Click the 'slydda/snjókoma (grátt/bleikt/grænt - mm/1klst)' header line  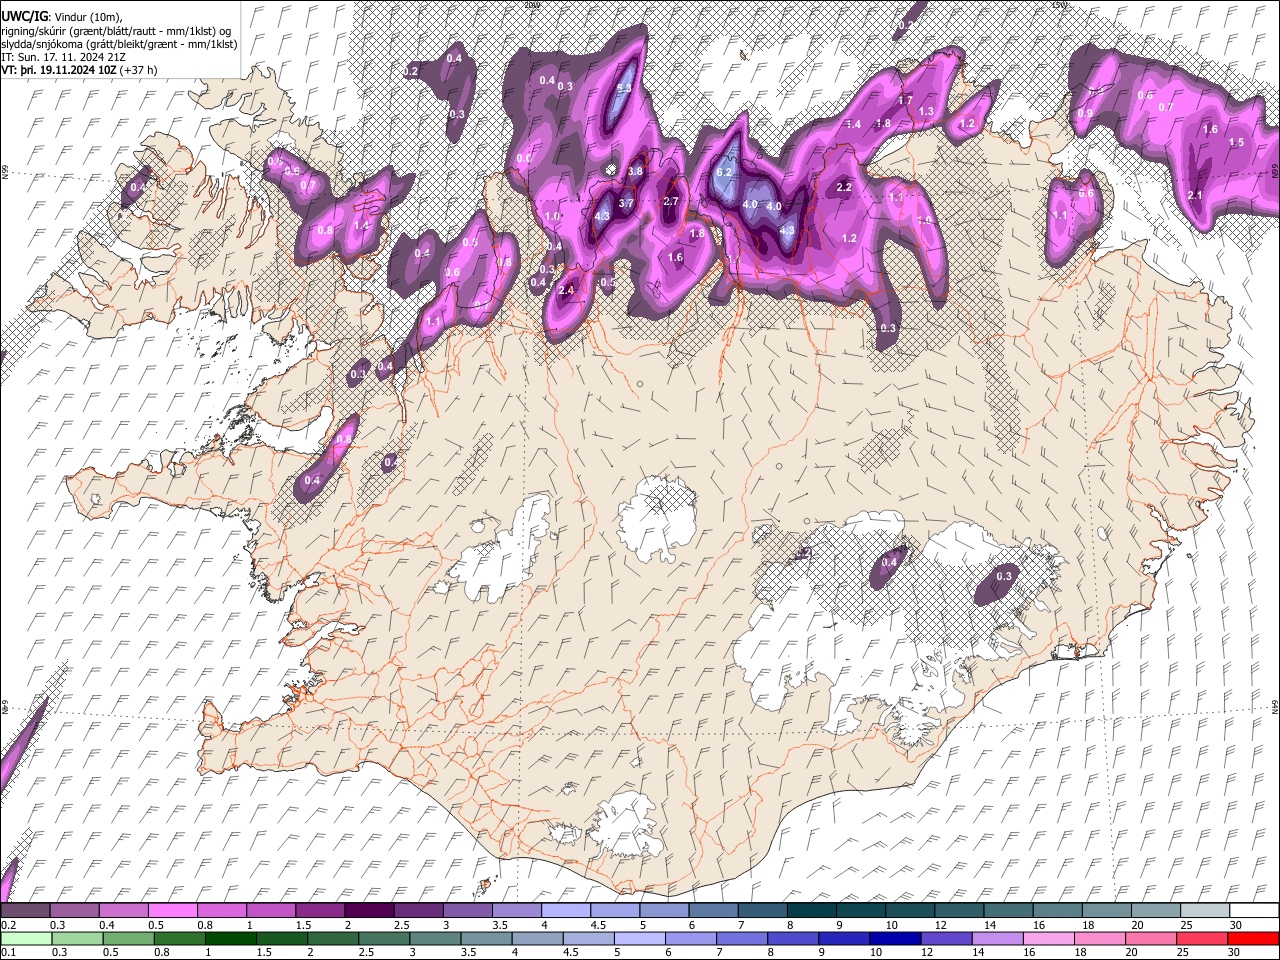(x=119, y=44)
